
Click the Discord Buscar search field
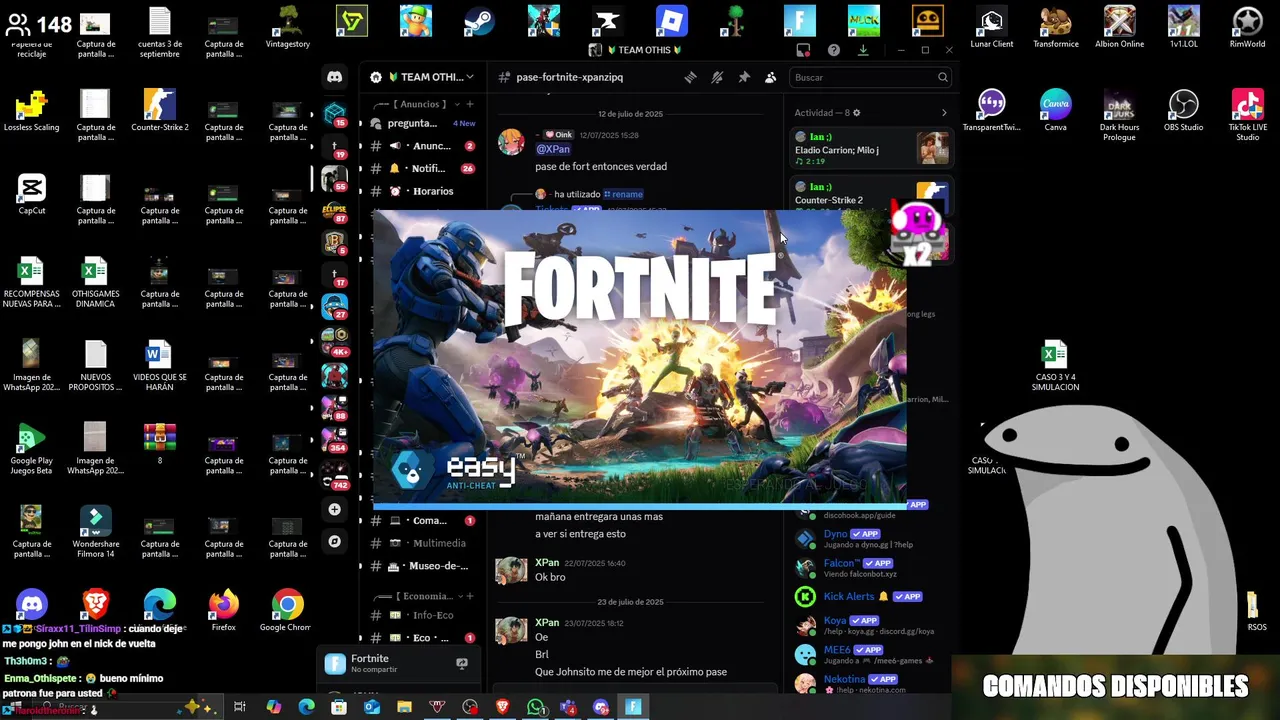tap(870, 77)
